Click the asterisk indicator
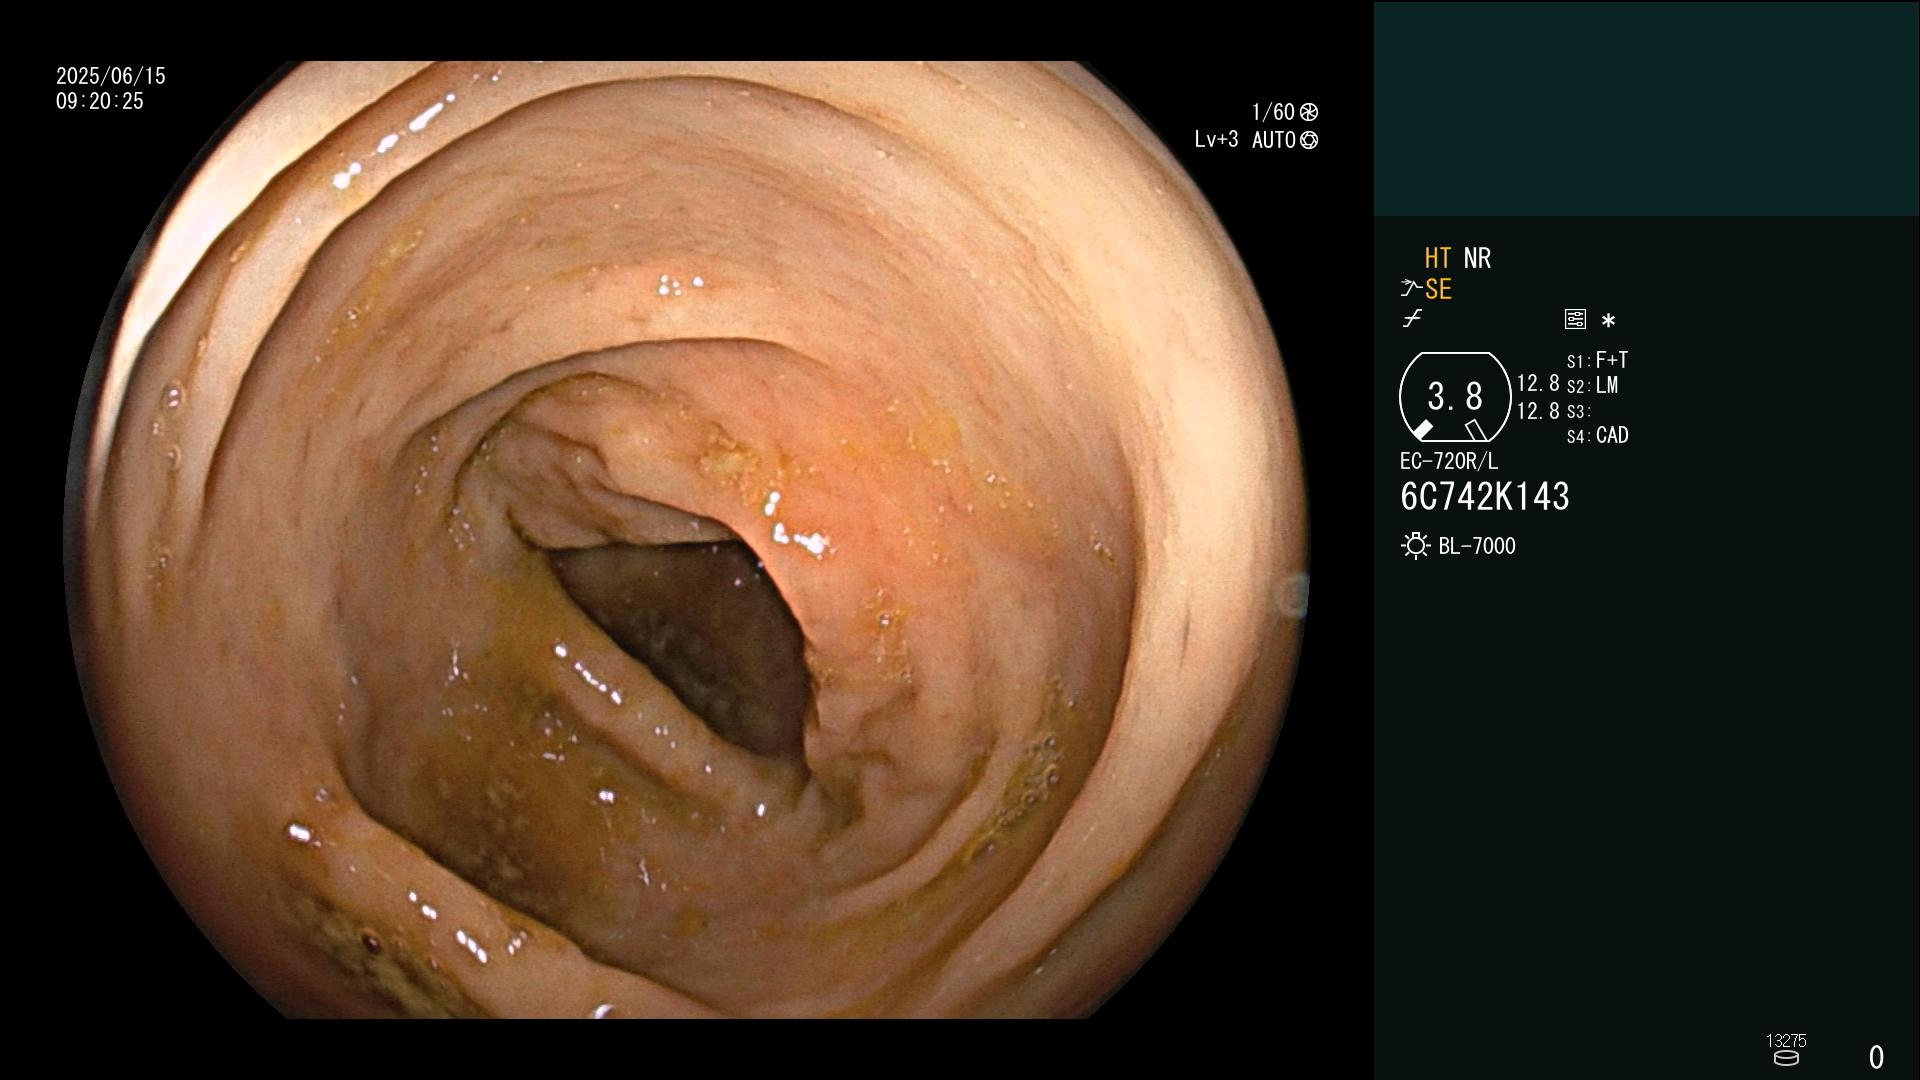 coord(1608,320)
